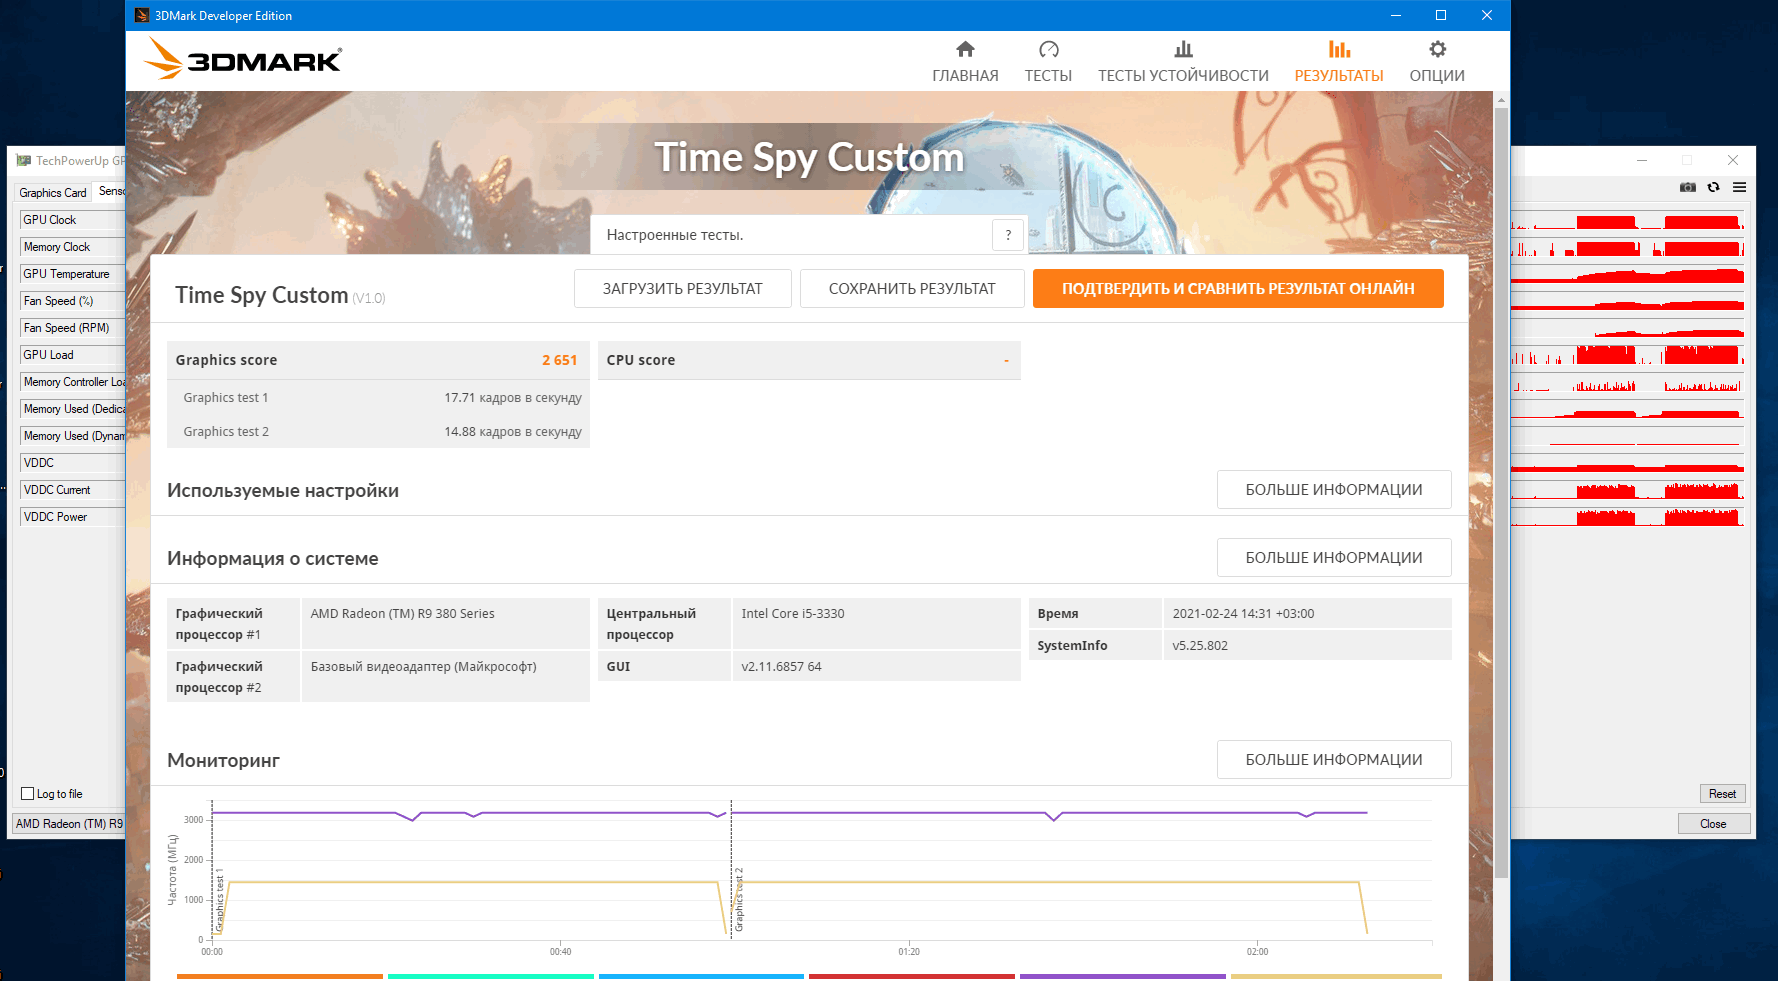Click the GPU-Z screenshot camera icon
Viewport: 1778px width, 981px height.
tap(1688, 187)
